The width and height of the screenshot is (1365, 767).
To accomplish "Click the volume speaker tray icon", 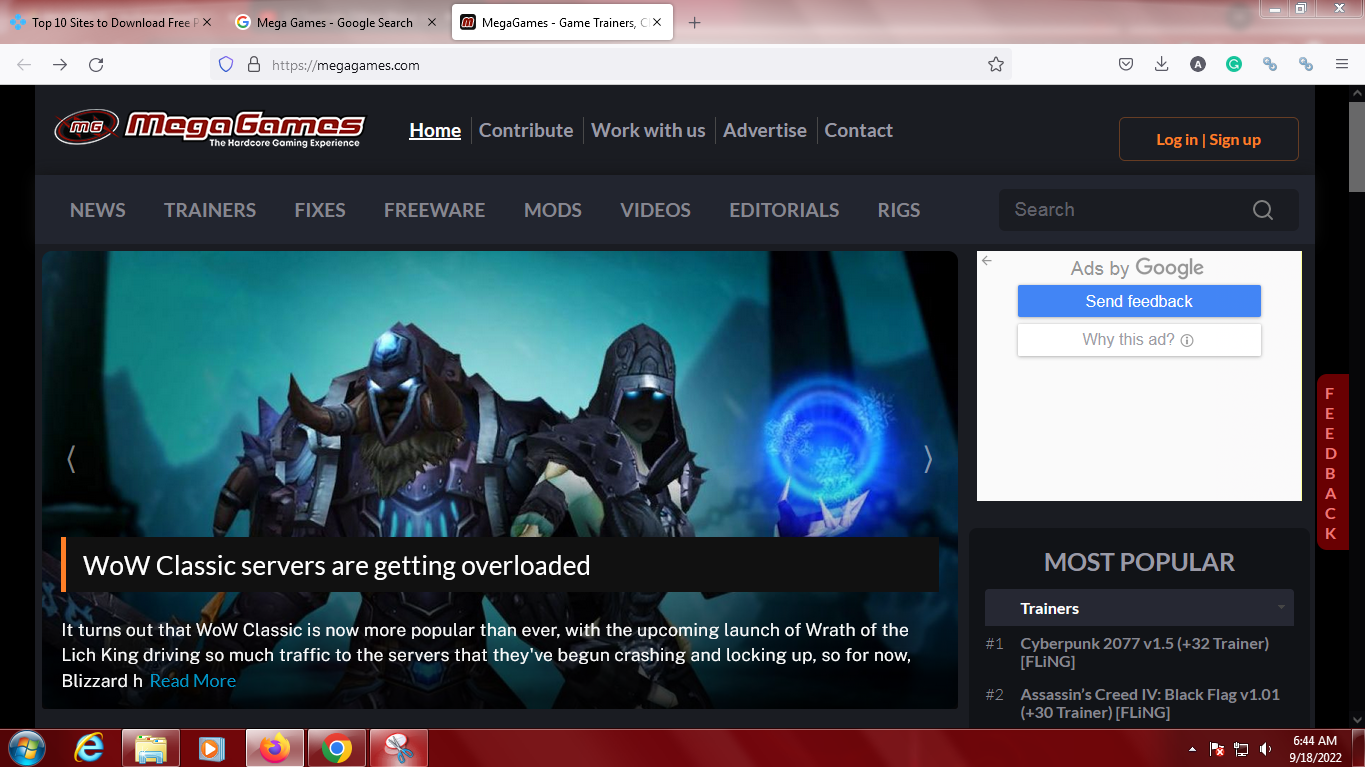I will [1266, 749].
